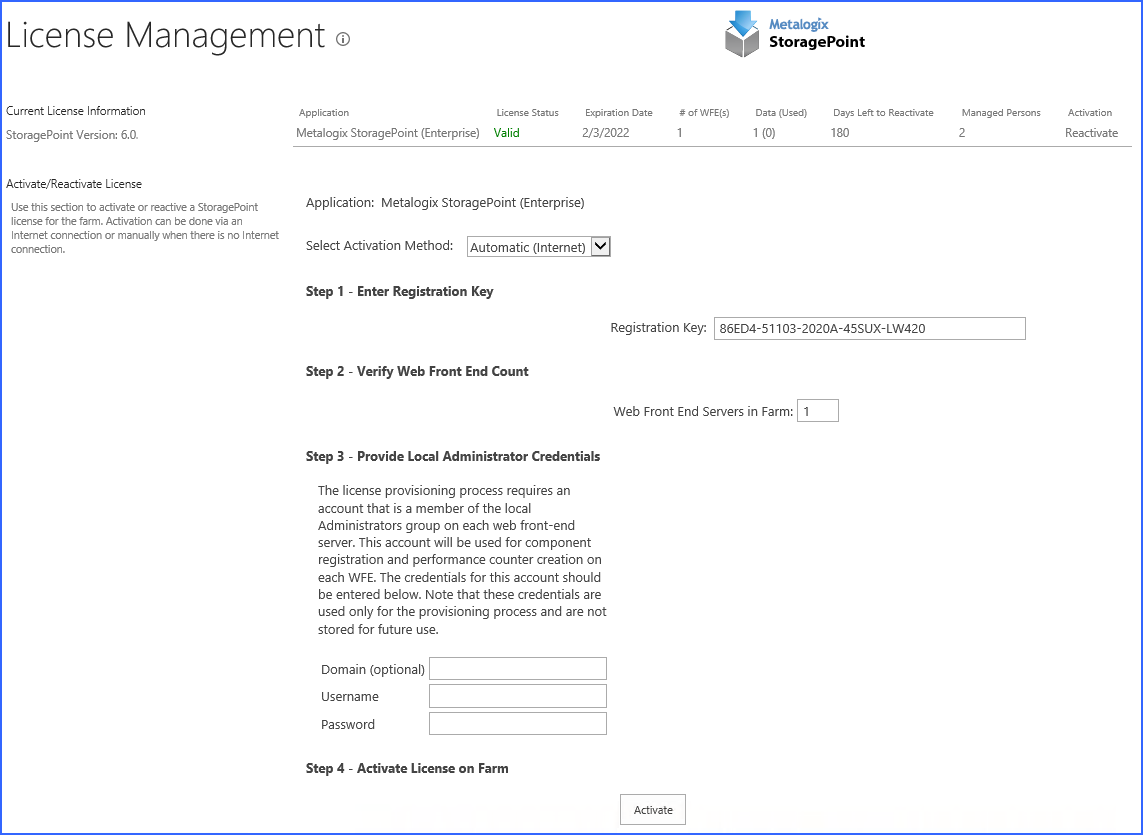Click the Web Front End Servers field

pos(817,411)
